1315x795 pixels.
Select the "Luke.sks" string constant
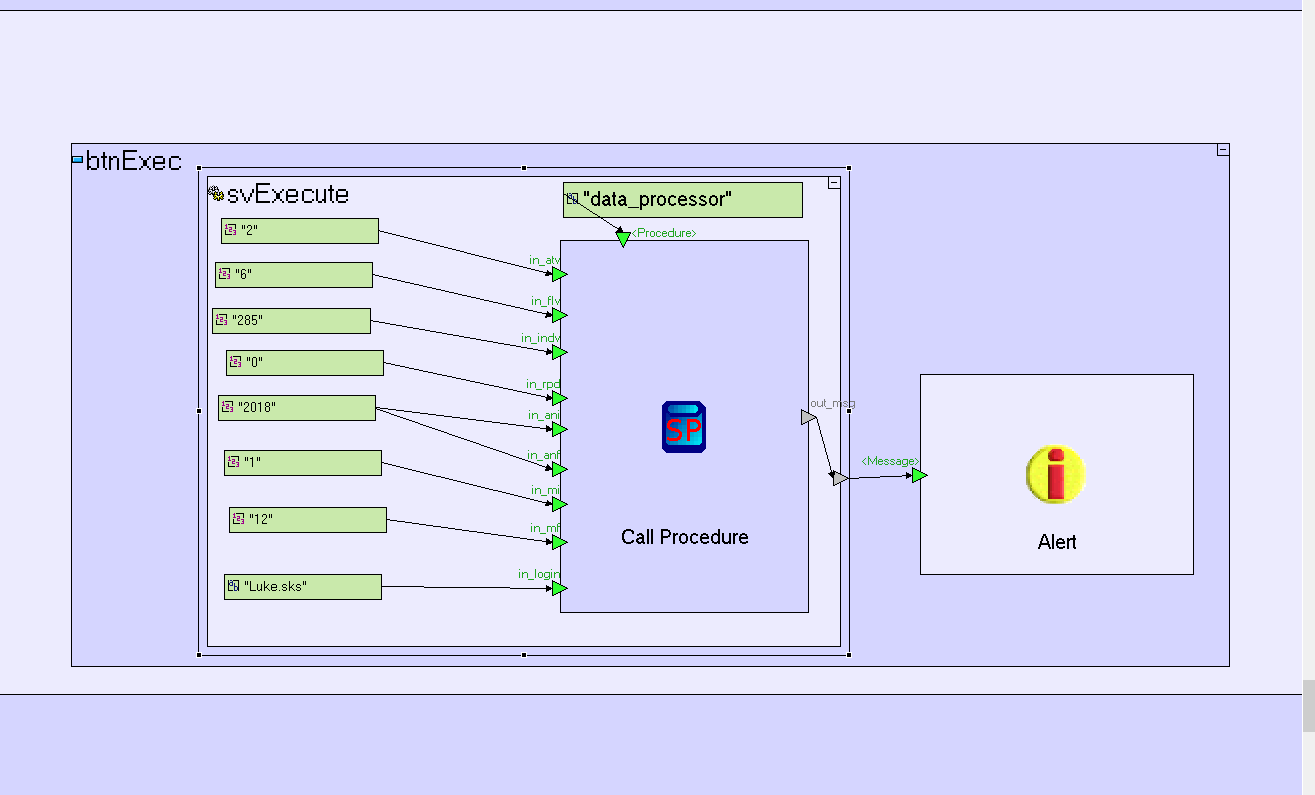pyautogui.click(x=303, y=587)
